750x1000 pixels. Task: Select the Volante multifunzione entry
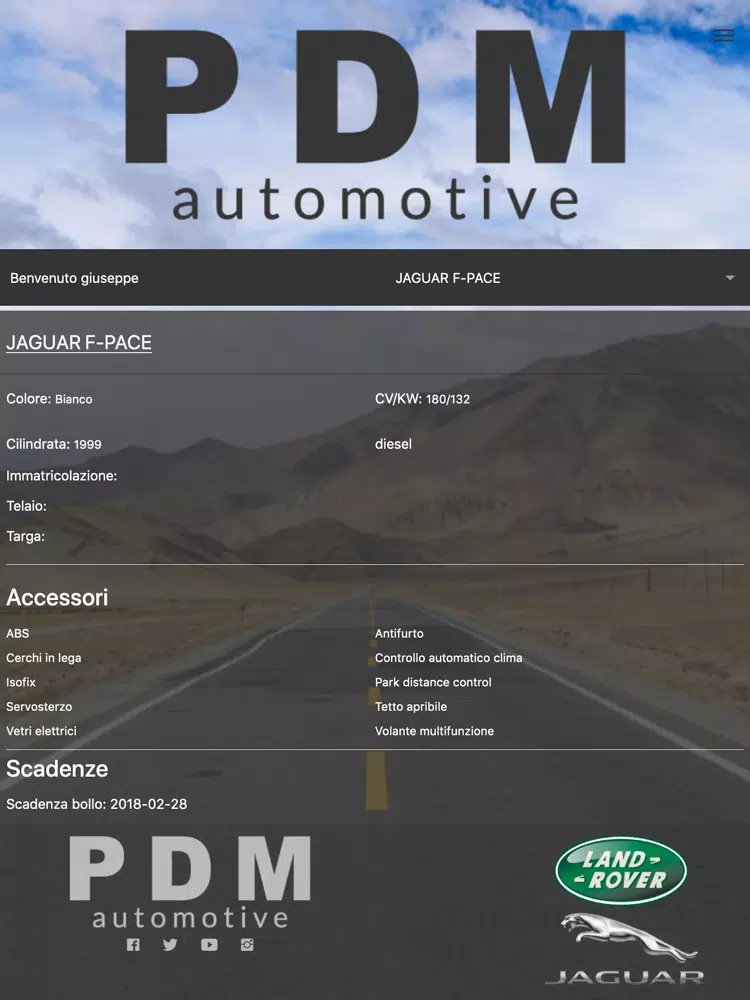pyautogui.click(x=434, y=731)
